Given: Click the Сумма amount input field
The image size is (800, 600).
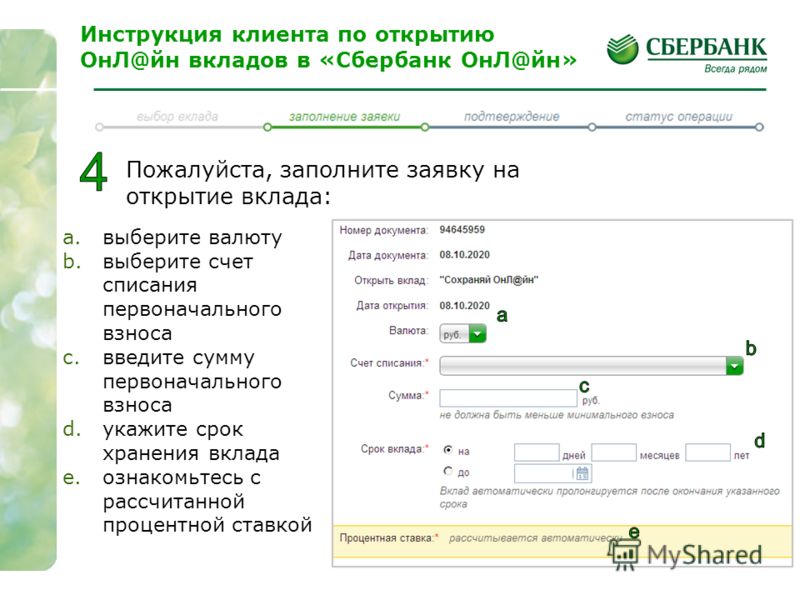Looking at the screenshot, I should click(508, 398).
